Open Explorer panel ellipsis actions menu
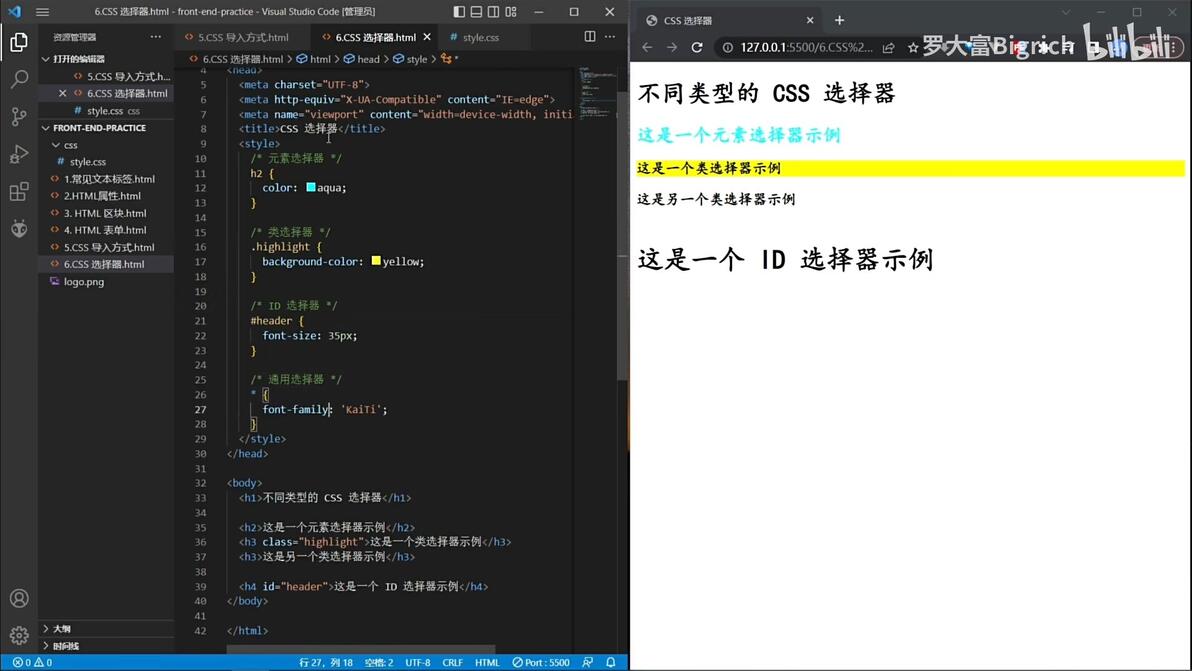 156,36
